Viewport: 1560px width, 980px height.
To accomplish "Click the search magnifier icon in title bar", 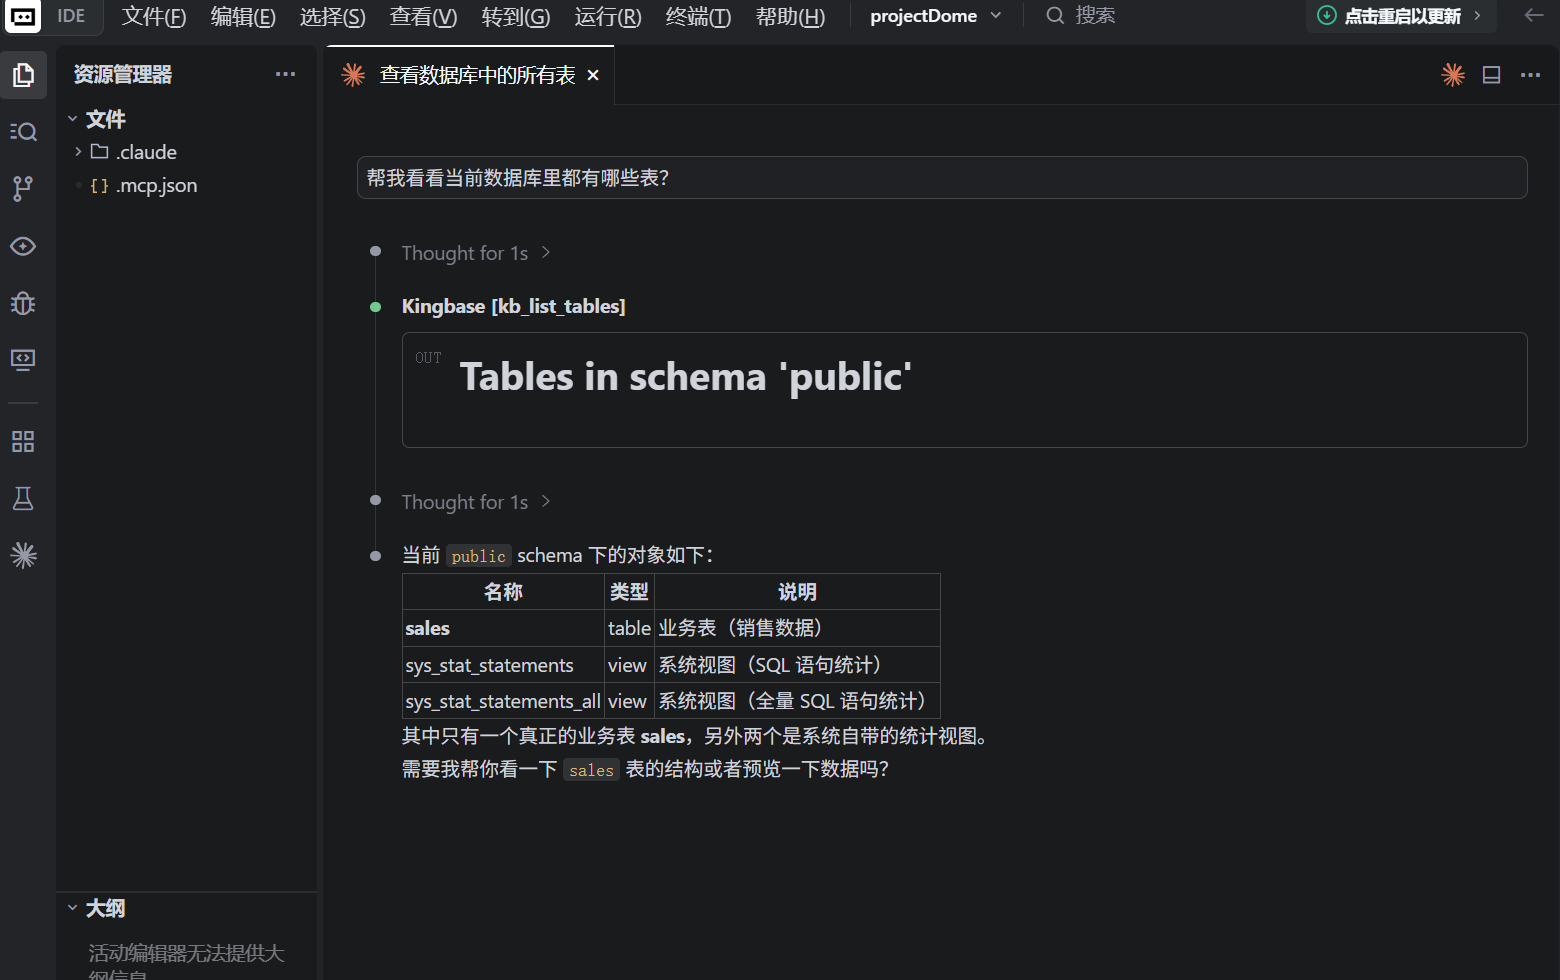I will click(1054, 16).
